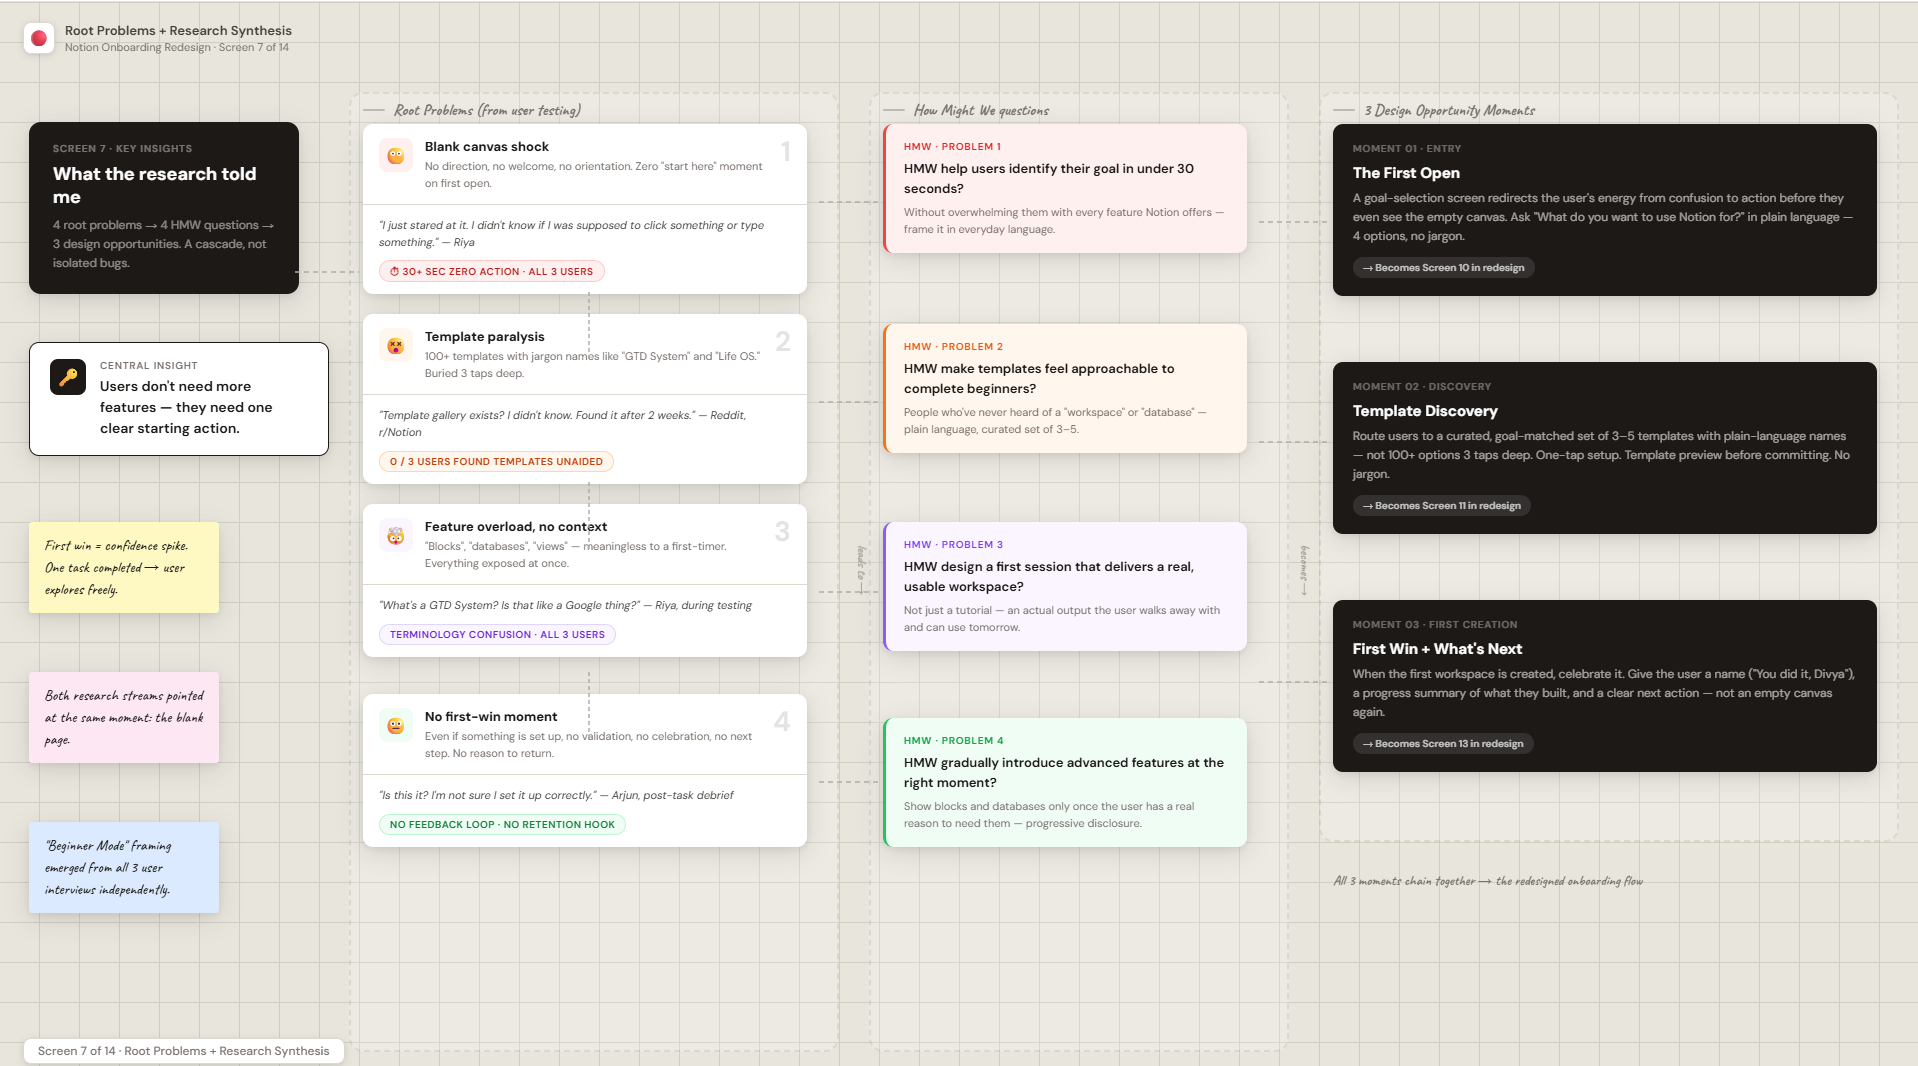Image resolution: width=1918 pixels, height=1066 pixels.
Task: Click the 'Screen 7 of 14' footer label
Action: pos(184,1051)
